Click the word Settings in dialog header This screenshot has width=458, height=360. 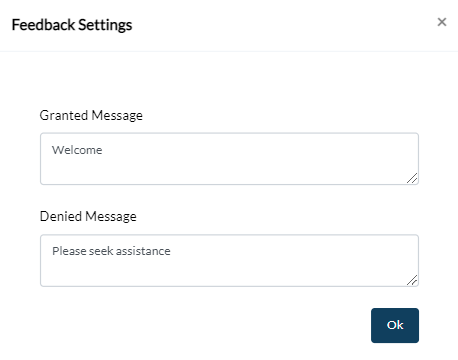click(x=105, y=26)
